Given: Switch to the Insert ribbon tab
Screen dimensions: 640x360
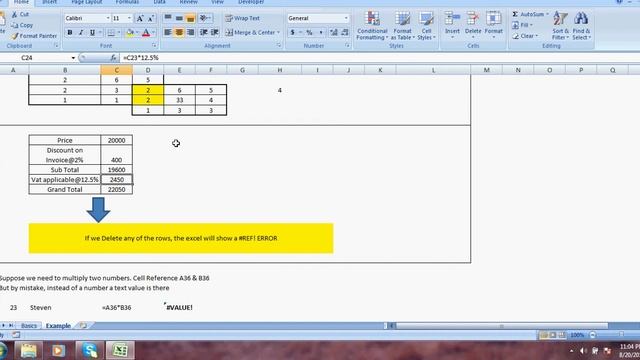Looking at the screenshot, I should [50, 2].
